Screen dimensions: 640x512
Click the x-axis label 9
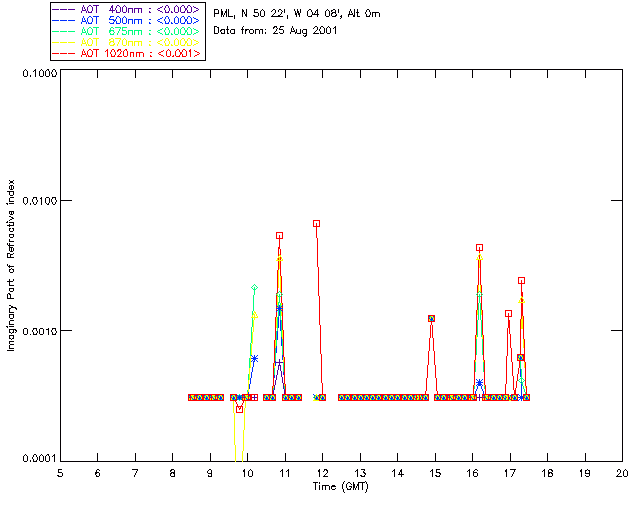(210, 473)
